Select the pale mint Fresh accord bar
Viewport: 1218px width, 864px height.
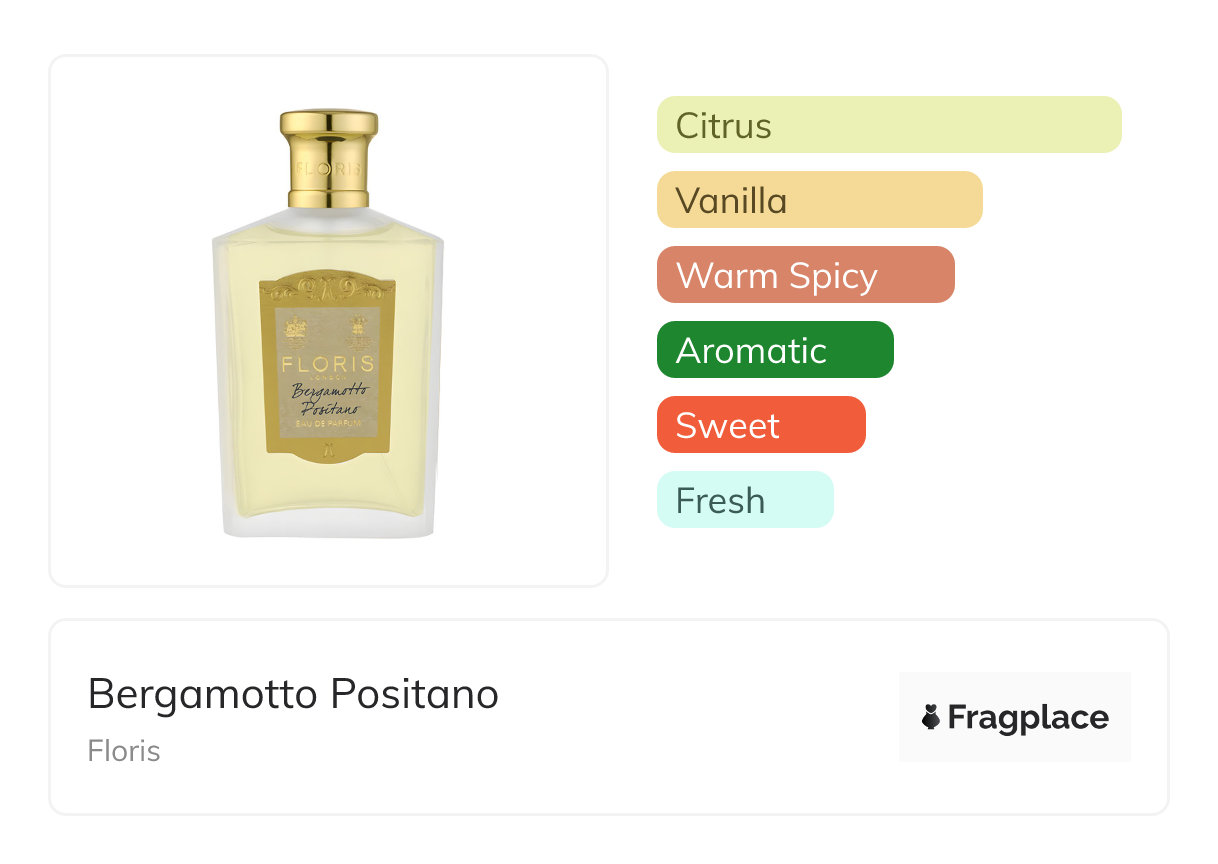pos(744,500)
